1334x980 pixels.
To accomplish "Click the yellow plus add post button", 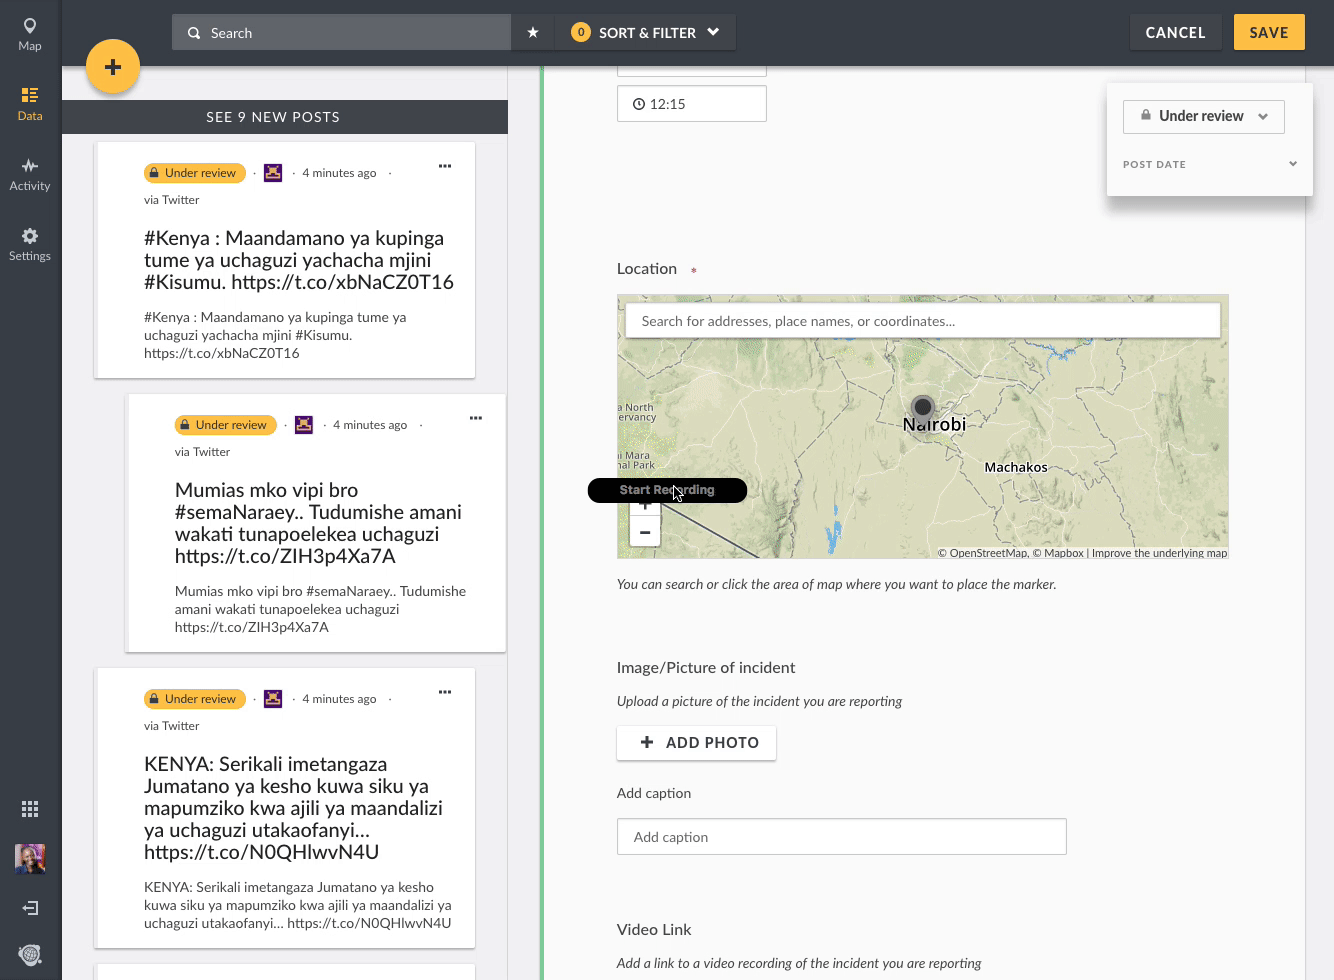I will coord(113,67).
